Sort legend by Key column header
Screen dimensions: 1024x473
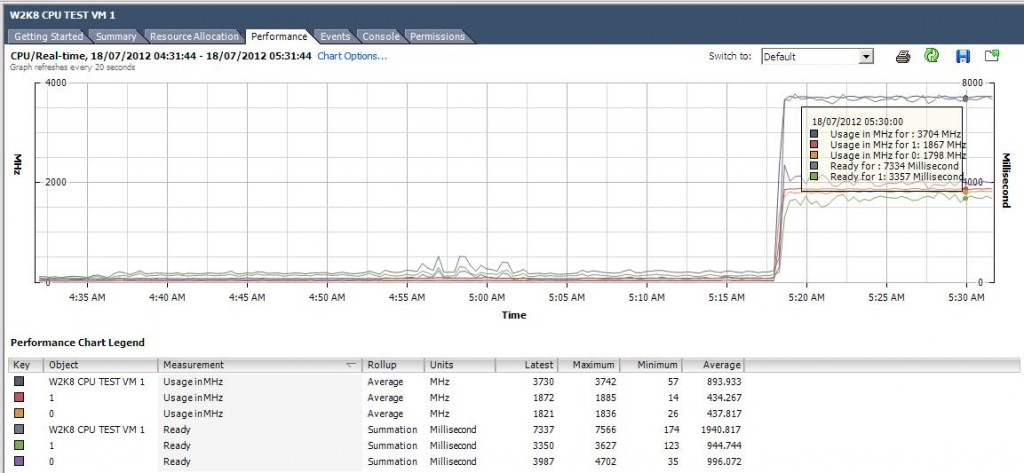coord(25,365)
